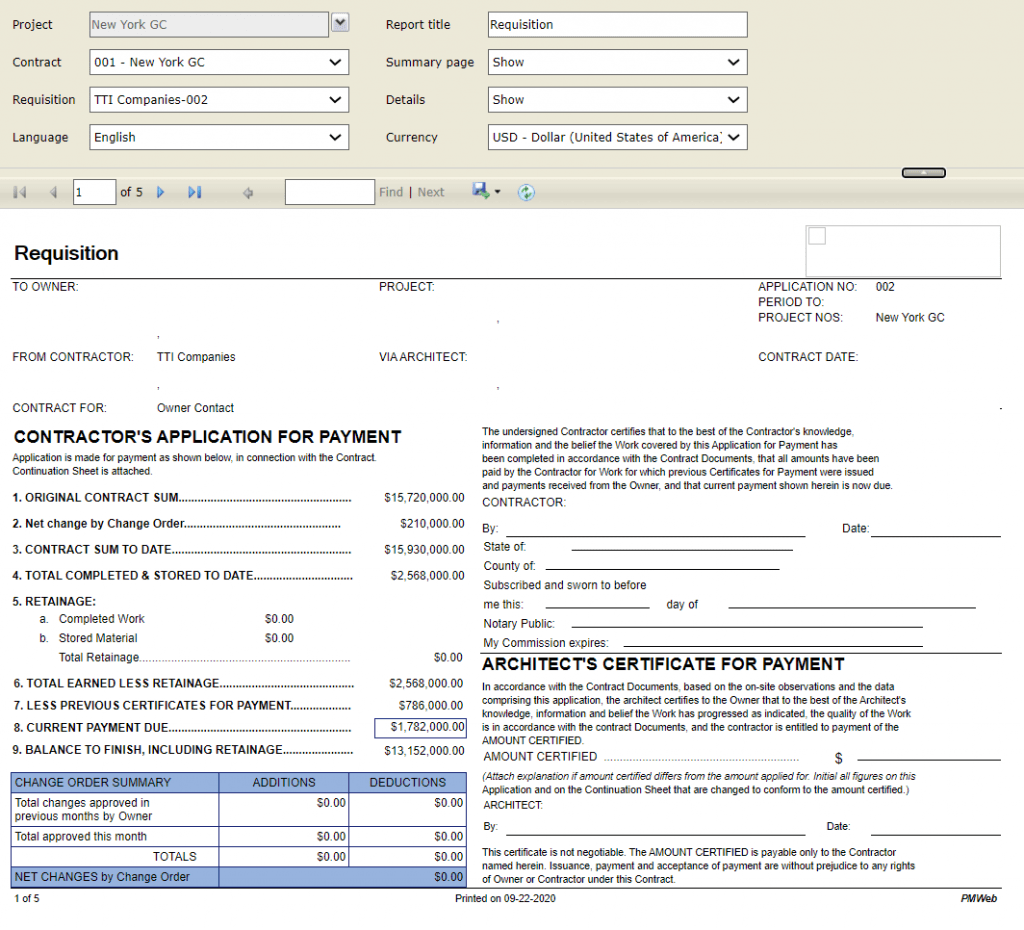Click the $13,152,000.00 balance to finish

click(x=424, y=751)
